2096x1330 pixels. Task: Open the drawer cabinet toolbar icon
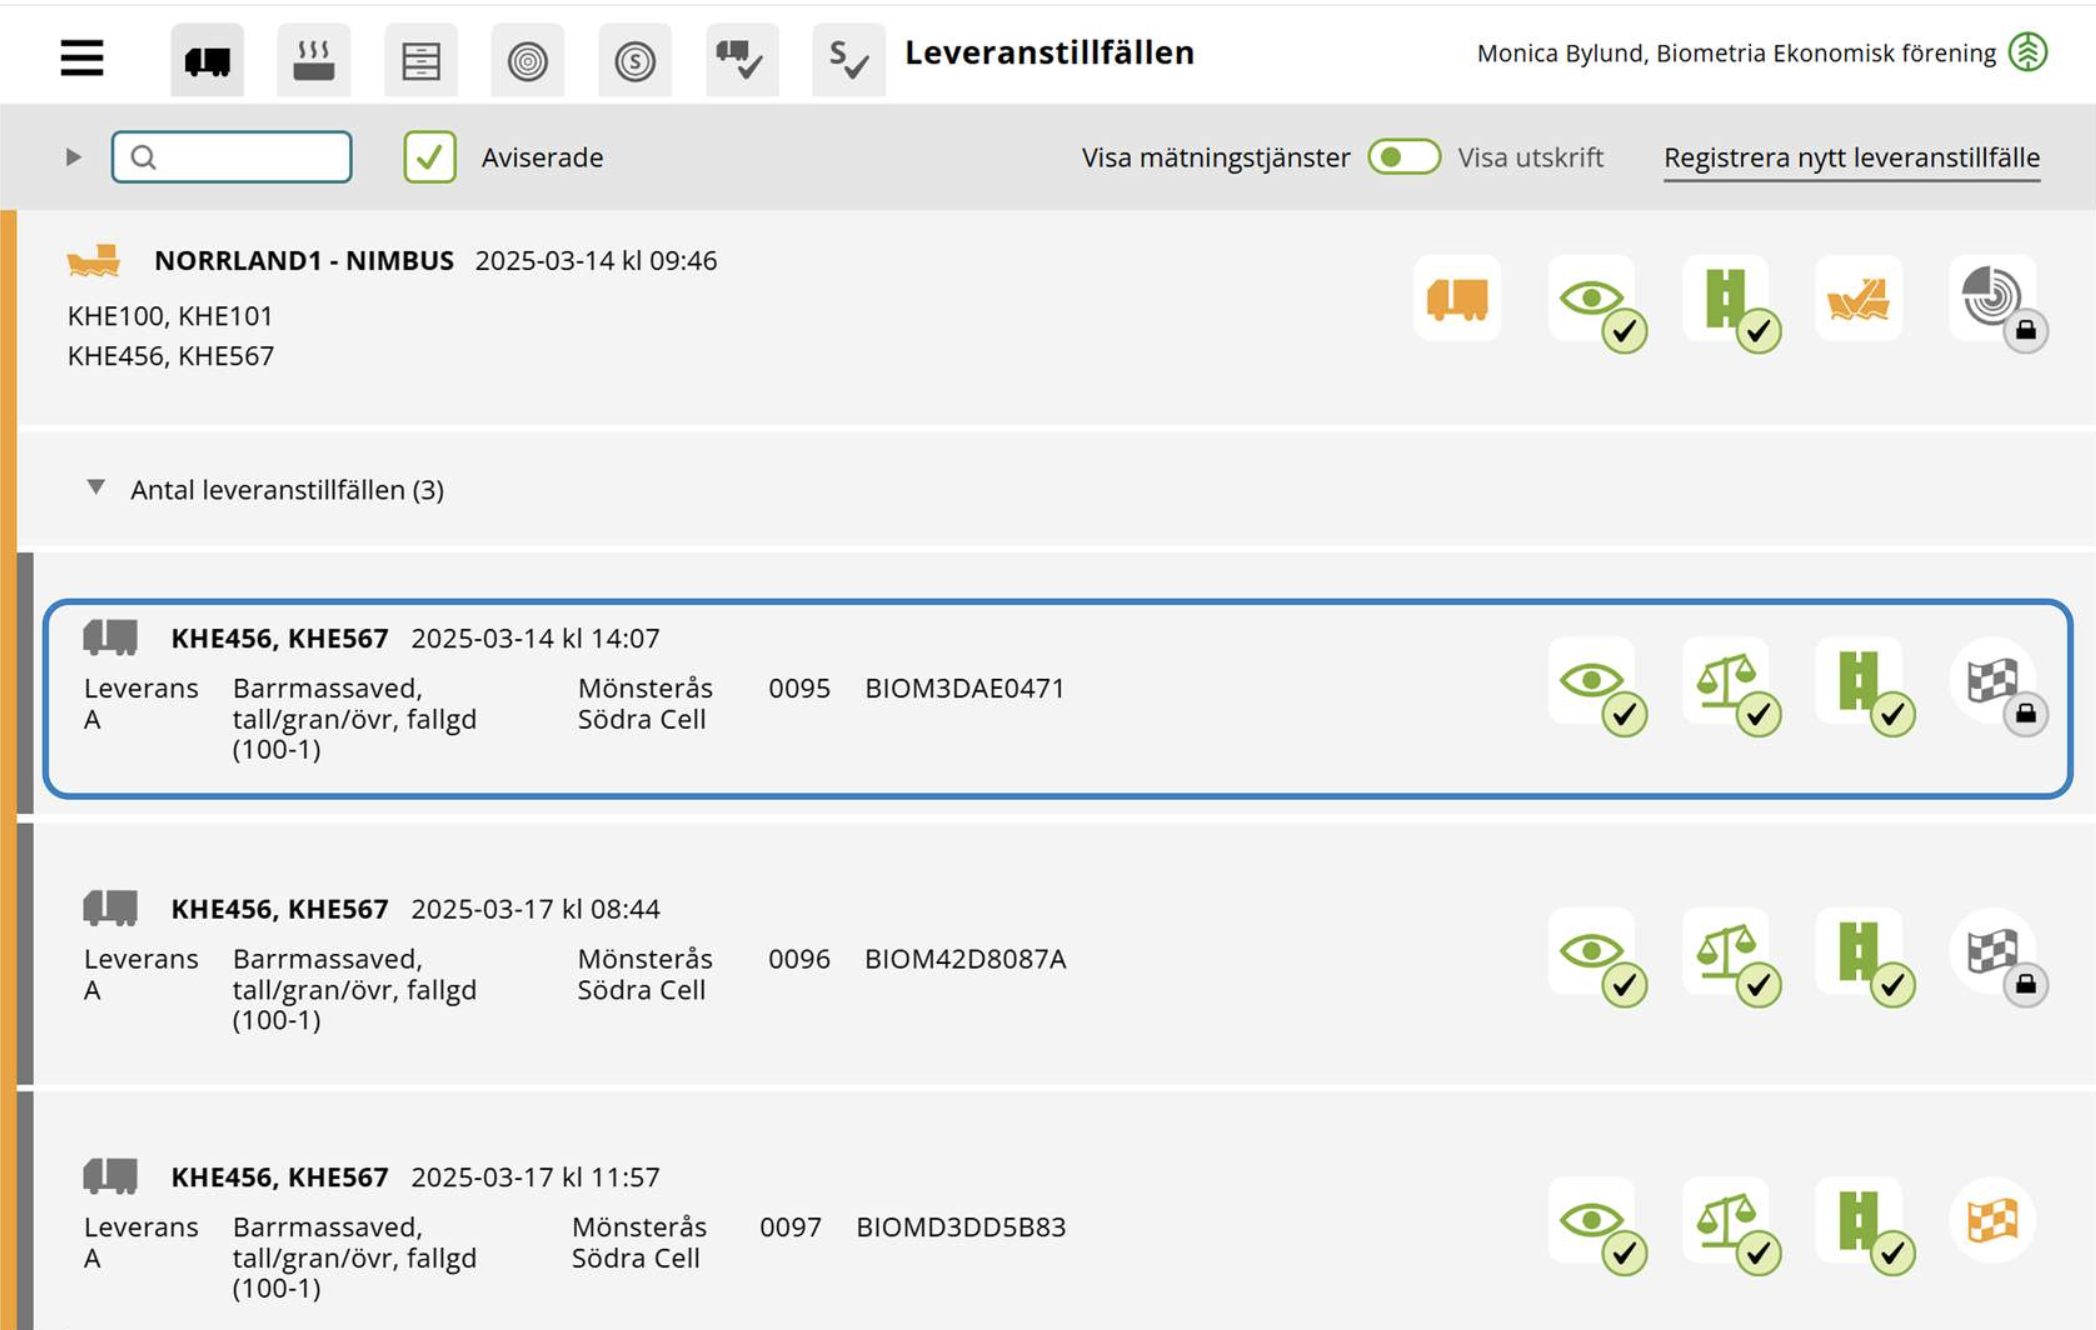pos(421,60)
